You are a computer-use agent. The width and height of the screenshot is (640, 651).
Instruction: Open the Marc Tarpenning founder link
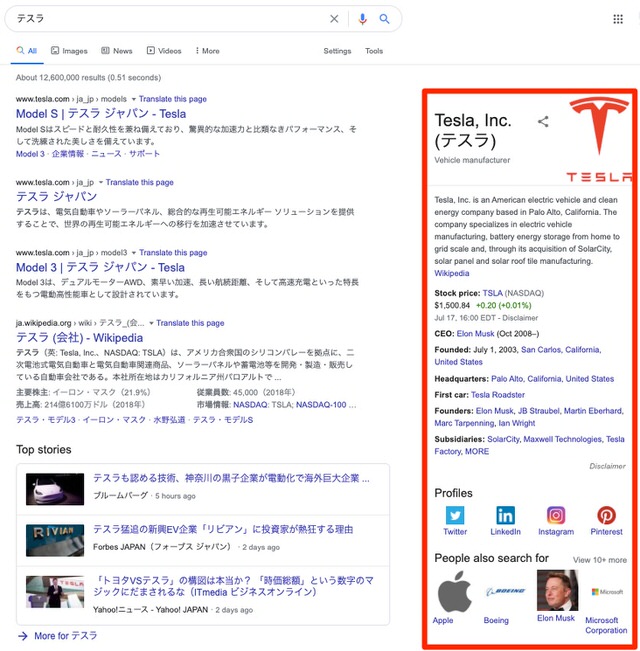tap(464, 423)
